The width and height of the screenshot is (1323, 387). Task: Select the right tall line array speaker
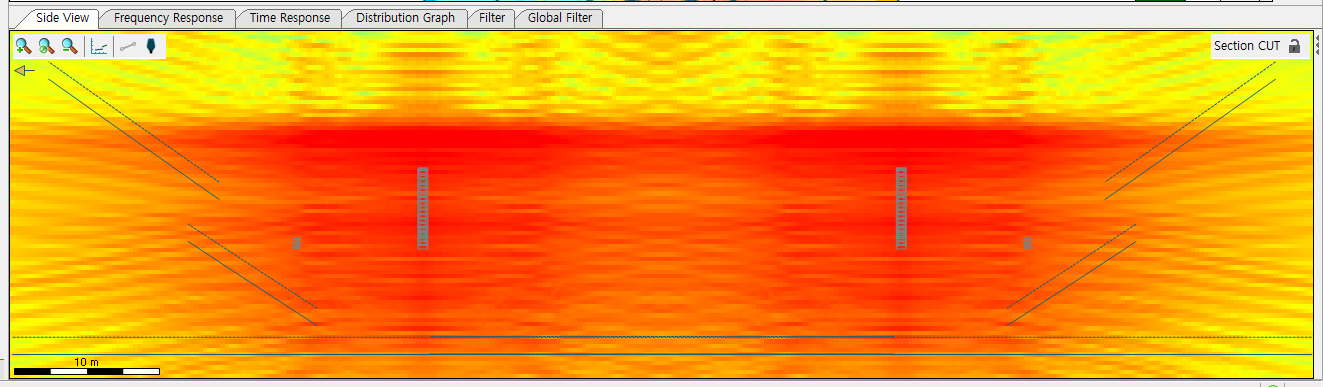point(901,208)
